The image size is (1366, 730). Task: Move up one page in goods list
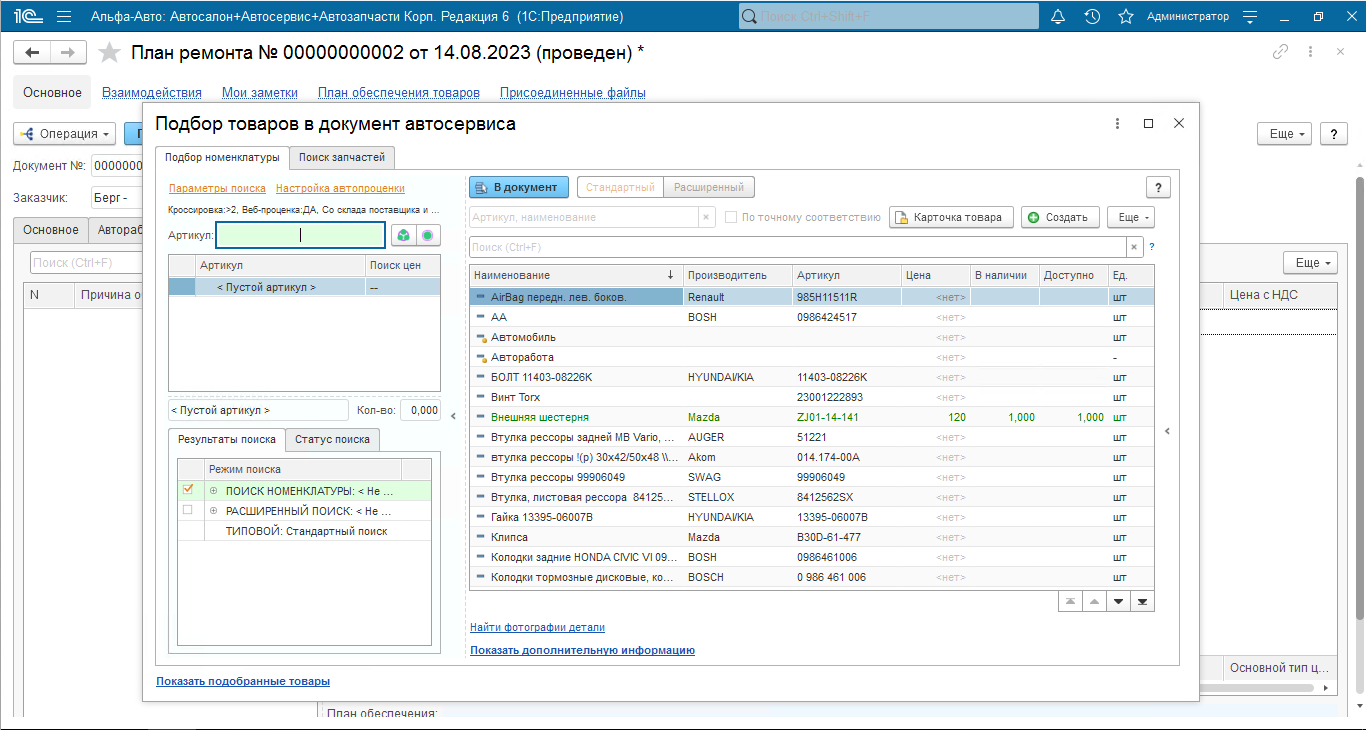point(1095,601)
